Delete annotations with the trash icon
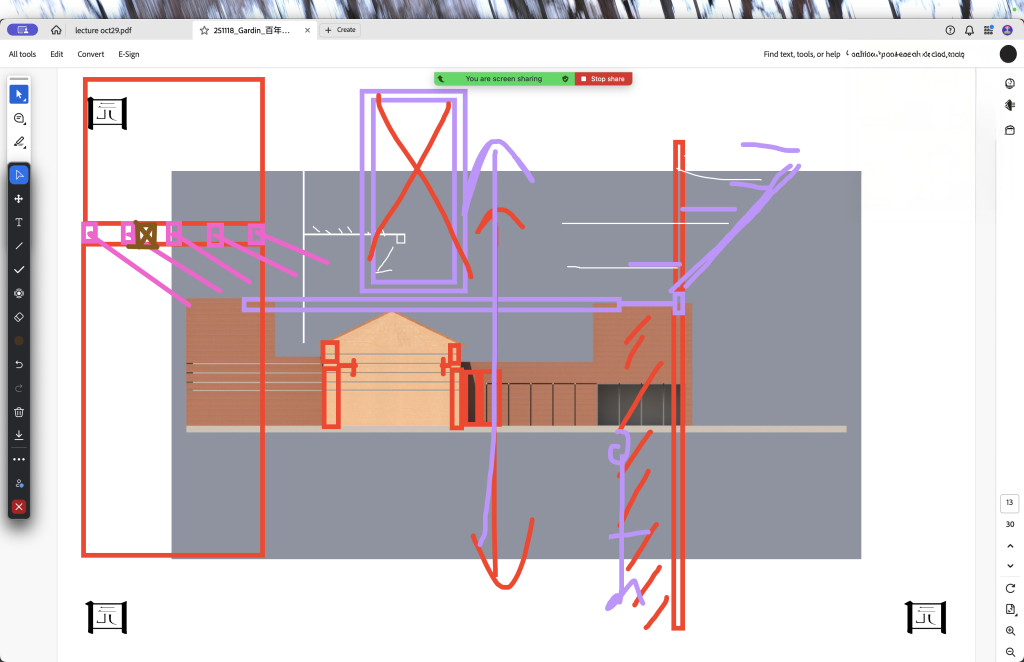 coord(19,412)
